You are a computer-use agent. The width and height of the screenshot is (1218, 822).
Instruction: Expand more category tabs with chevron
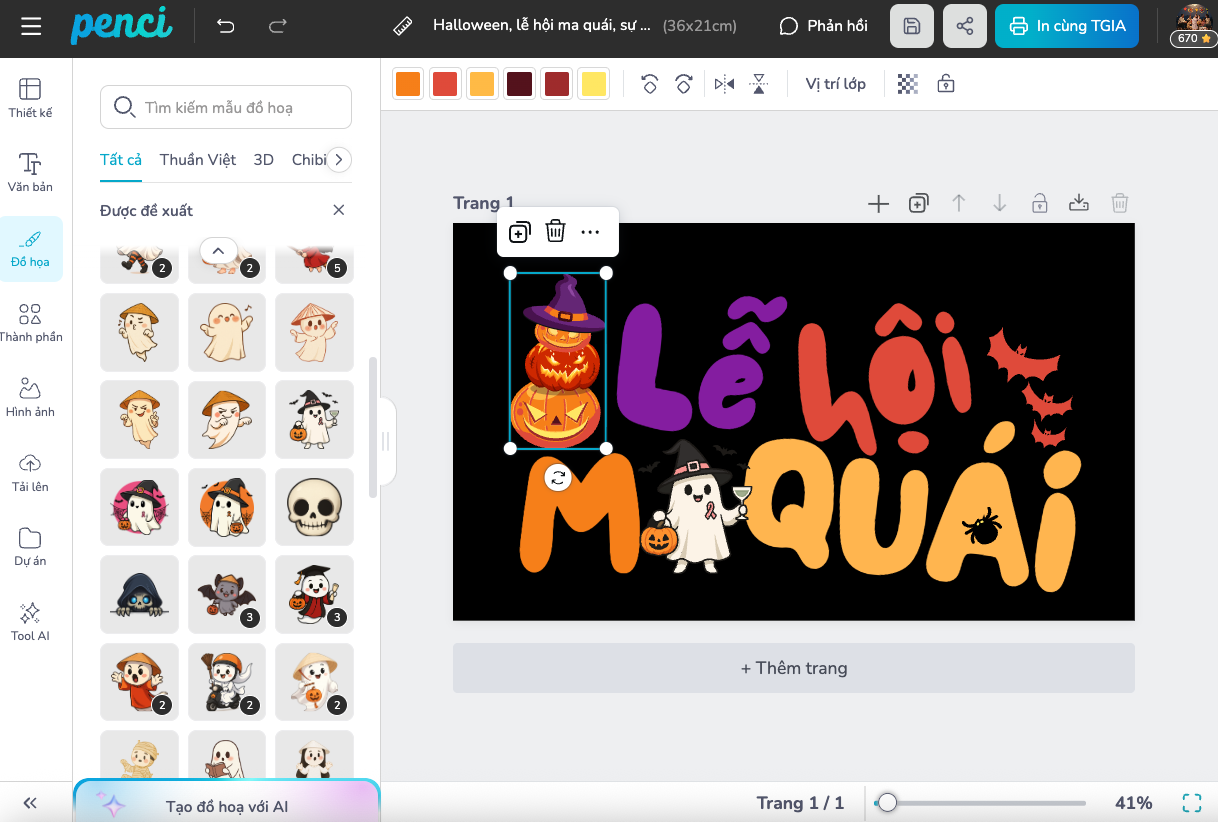click(340, 160)
